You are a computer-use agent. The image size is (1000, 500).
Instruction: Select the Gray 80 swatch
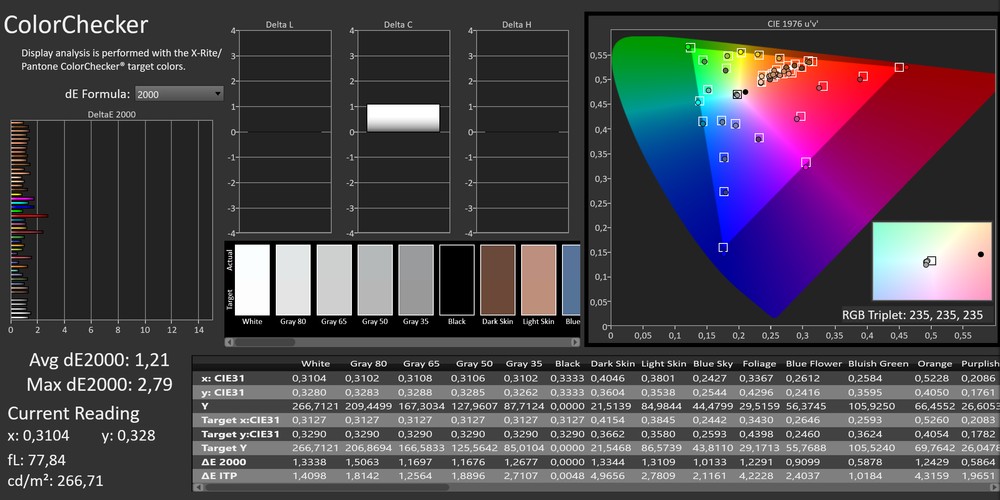click(x=293, y=280)
